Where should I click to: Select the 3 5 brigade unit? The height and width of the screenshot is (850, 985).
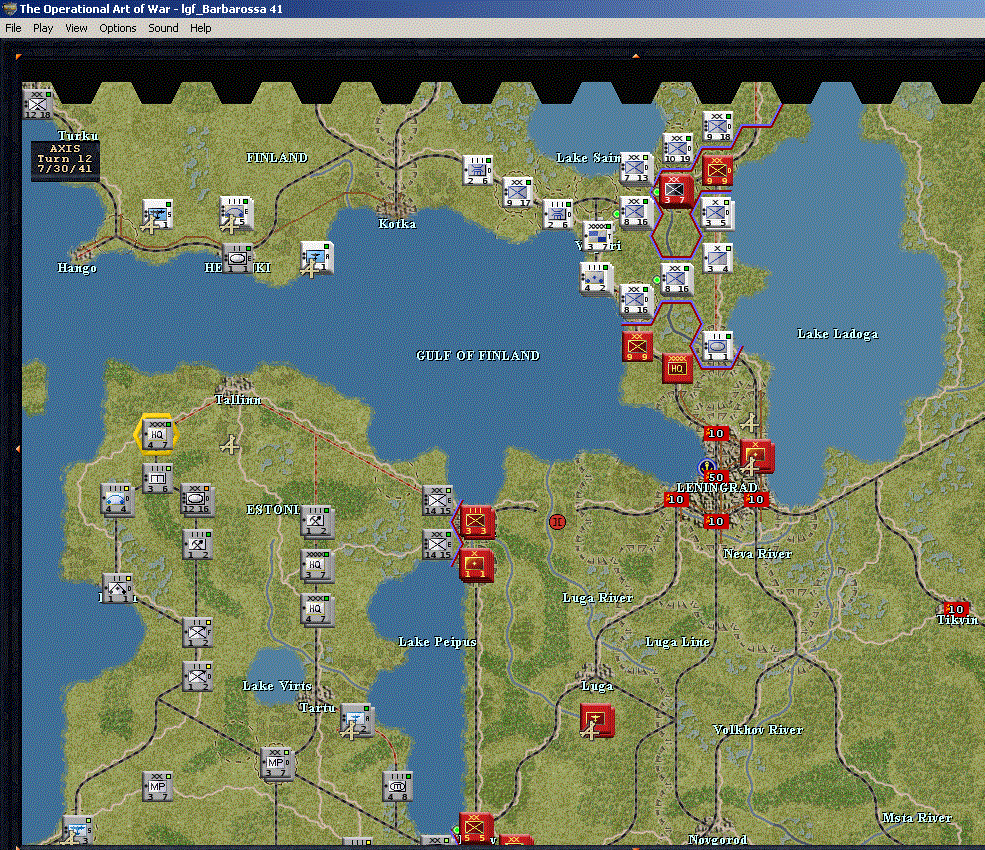717,213
